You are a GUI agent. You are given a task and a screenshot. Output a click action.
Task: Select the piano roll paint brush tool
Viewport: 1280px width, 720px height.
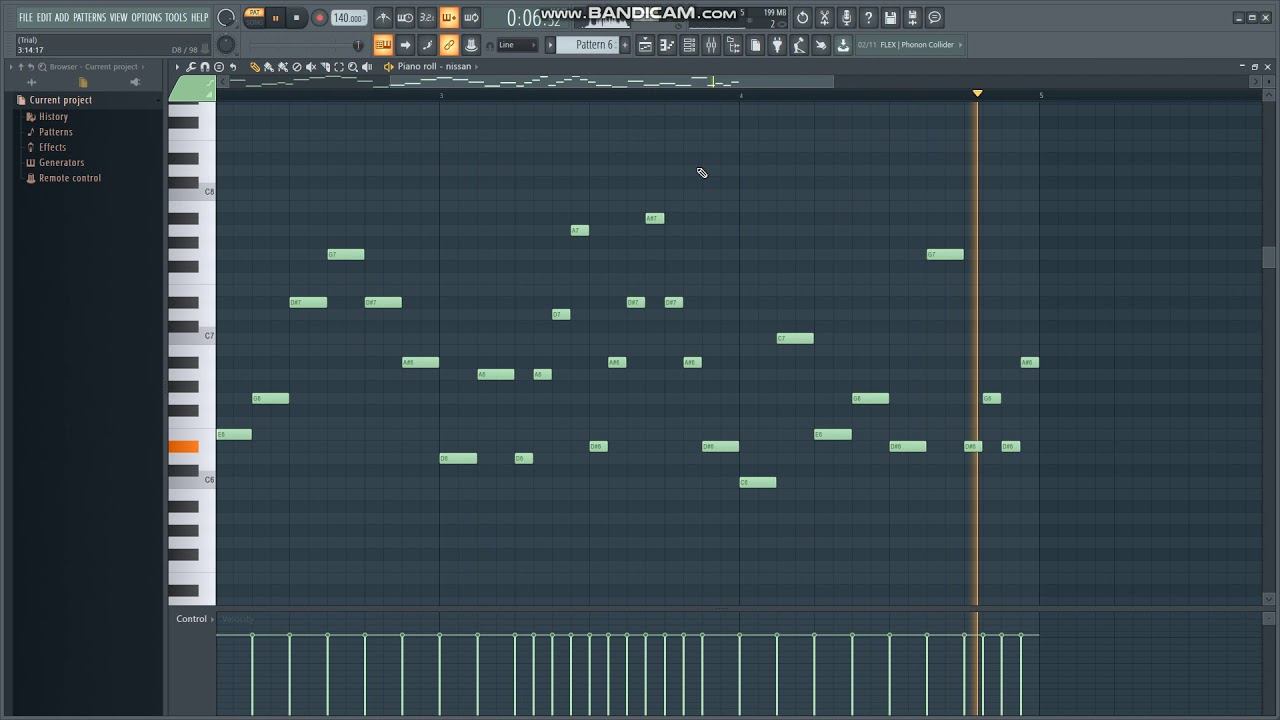[x=269, y=67]
